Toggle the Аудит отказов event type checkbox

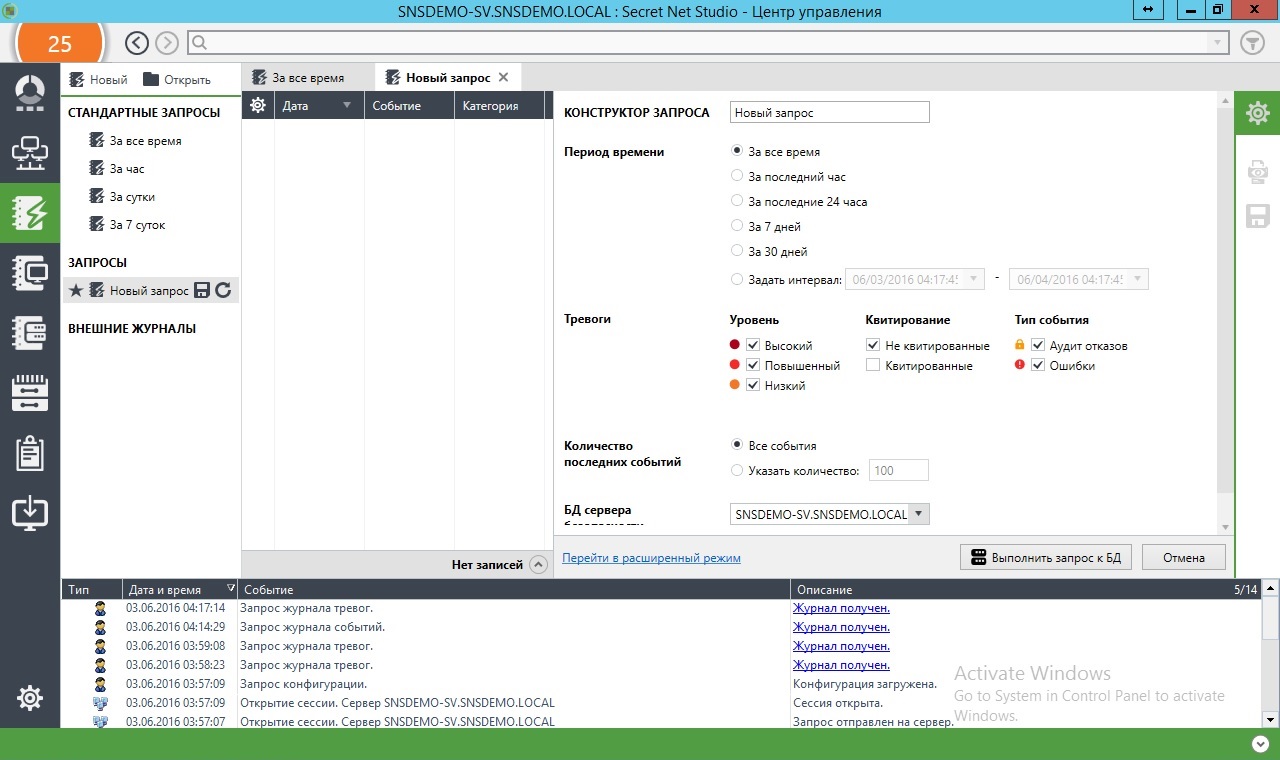(x=1038, y=345)
